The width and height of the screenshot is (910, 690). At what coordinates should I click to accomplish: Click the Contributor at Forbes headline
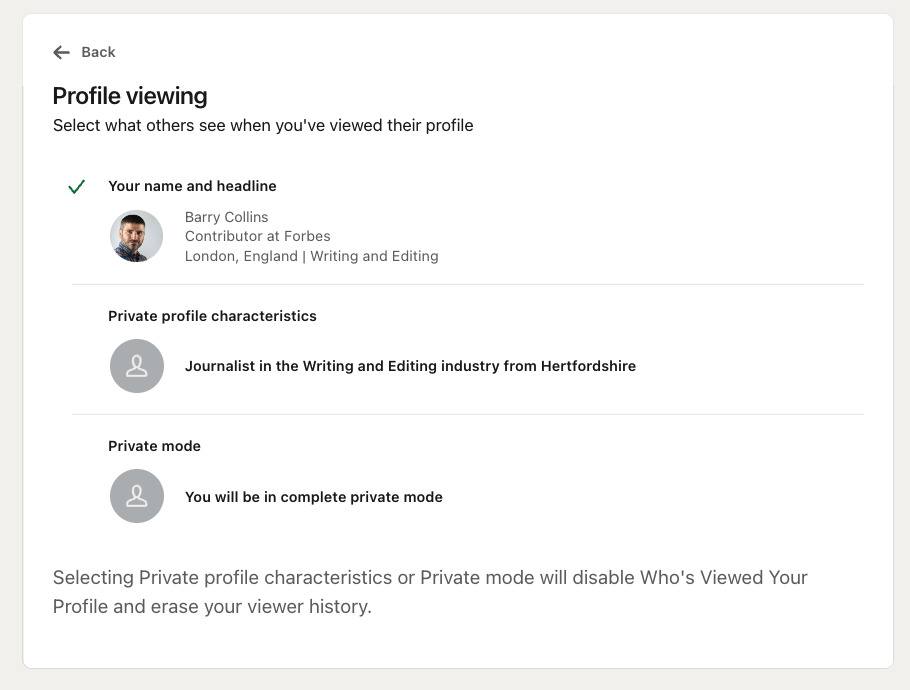coord(258,236)
